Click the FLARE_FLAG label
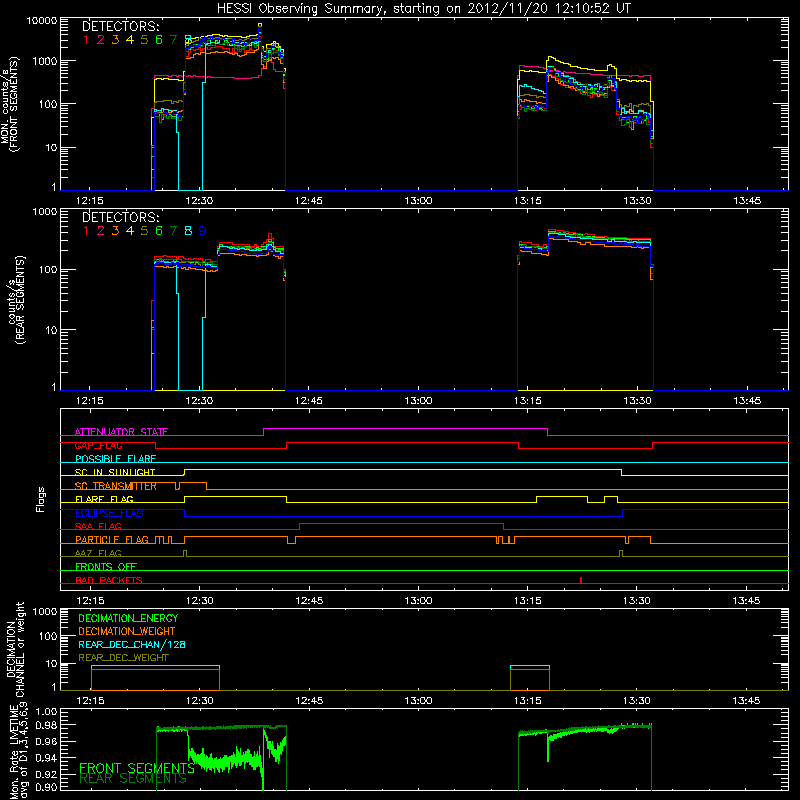 pos(104,499)
